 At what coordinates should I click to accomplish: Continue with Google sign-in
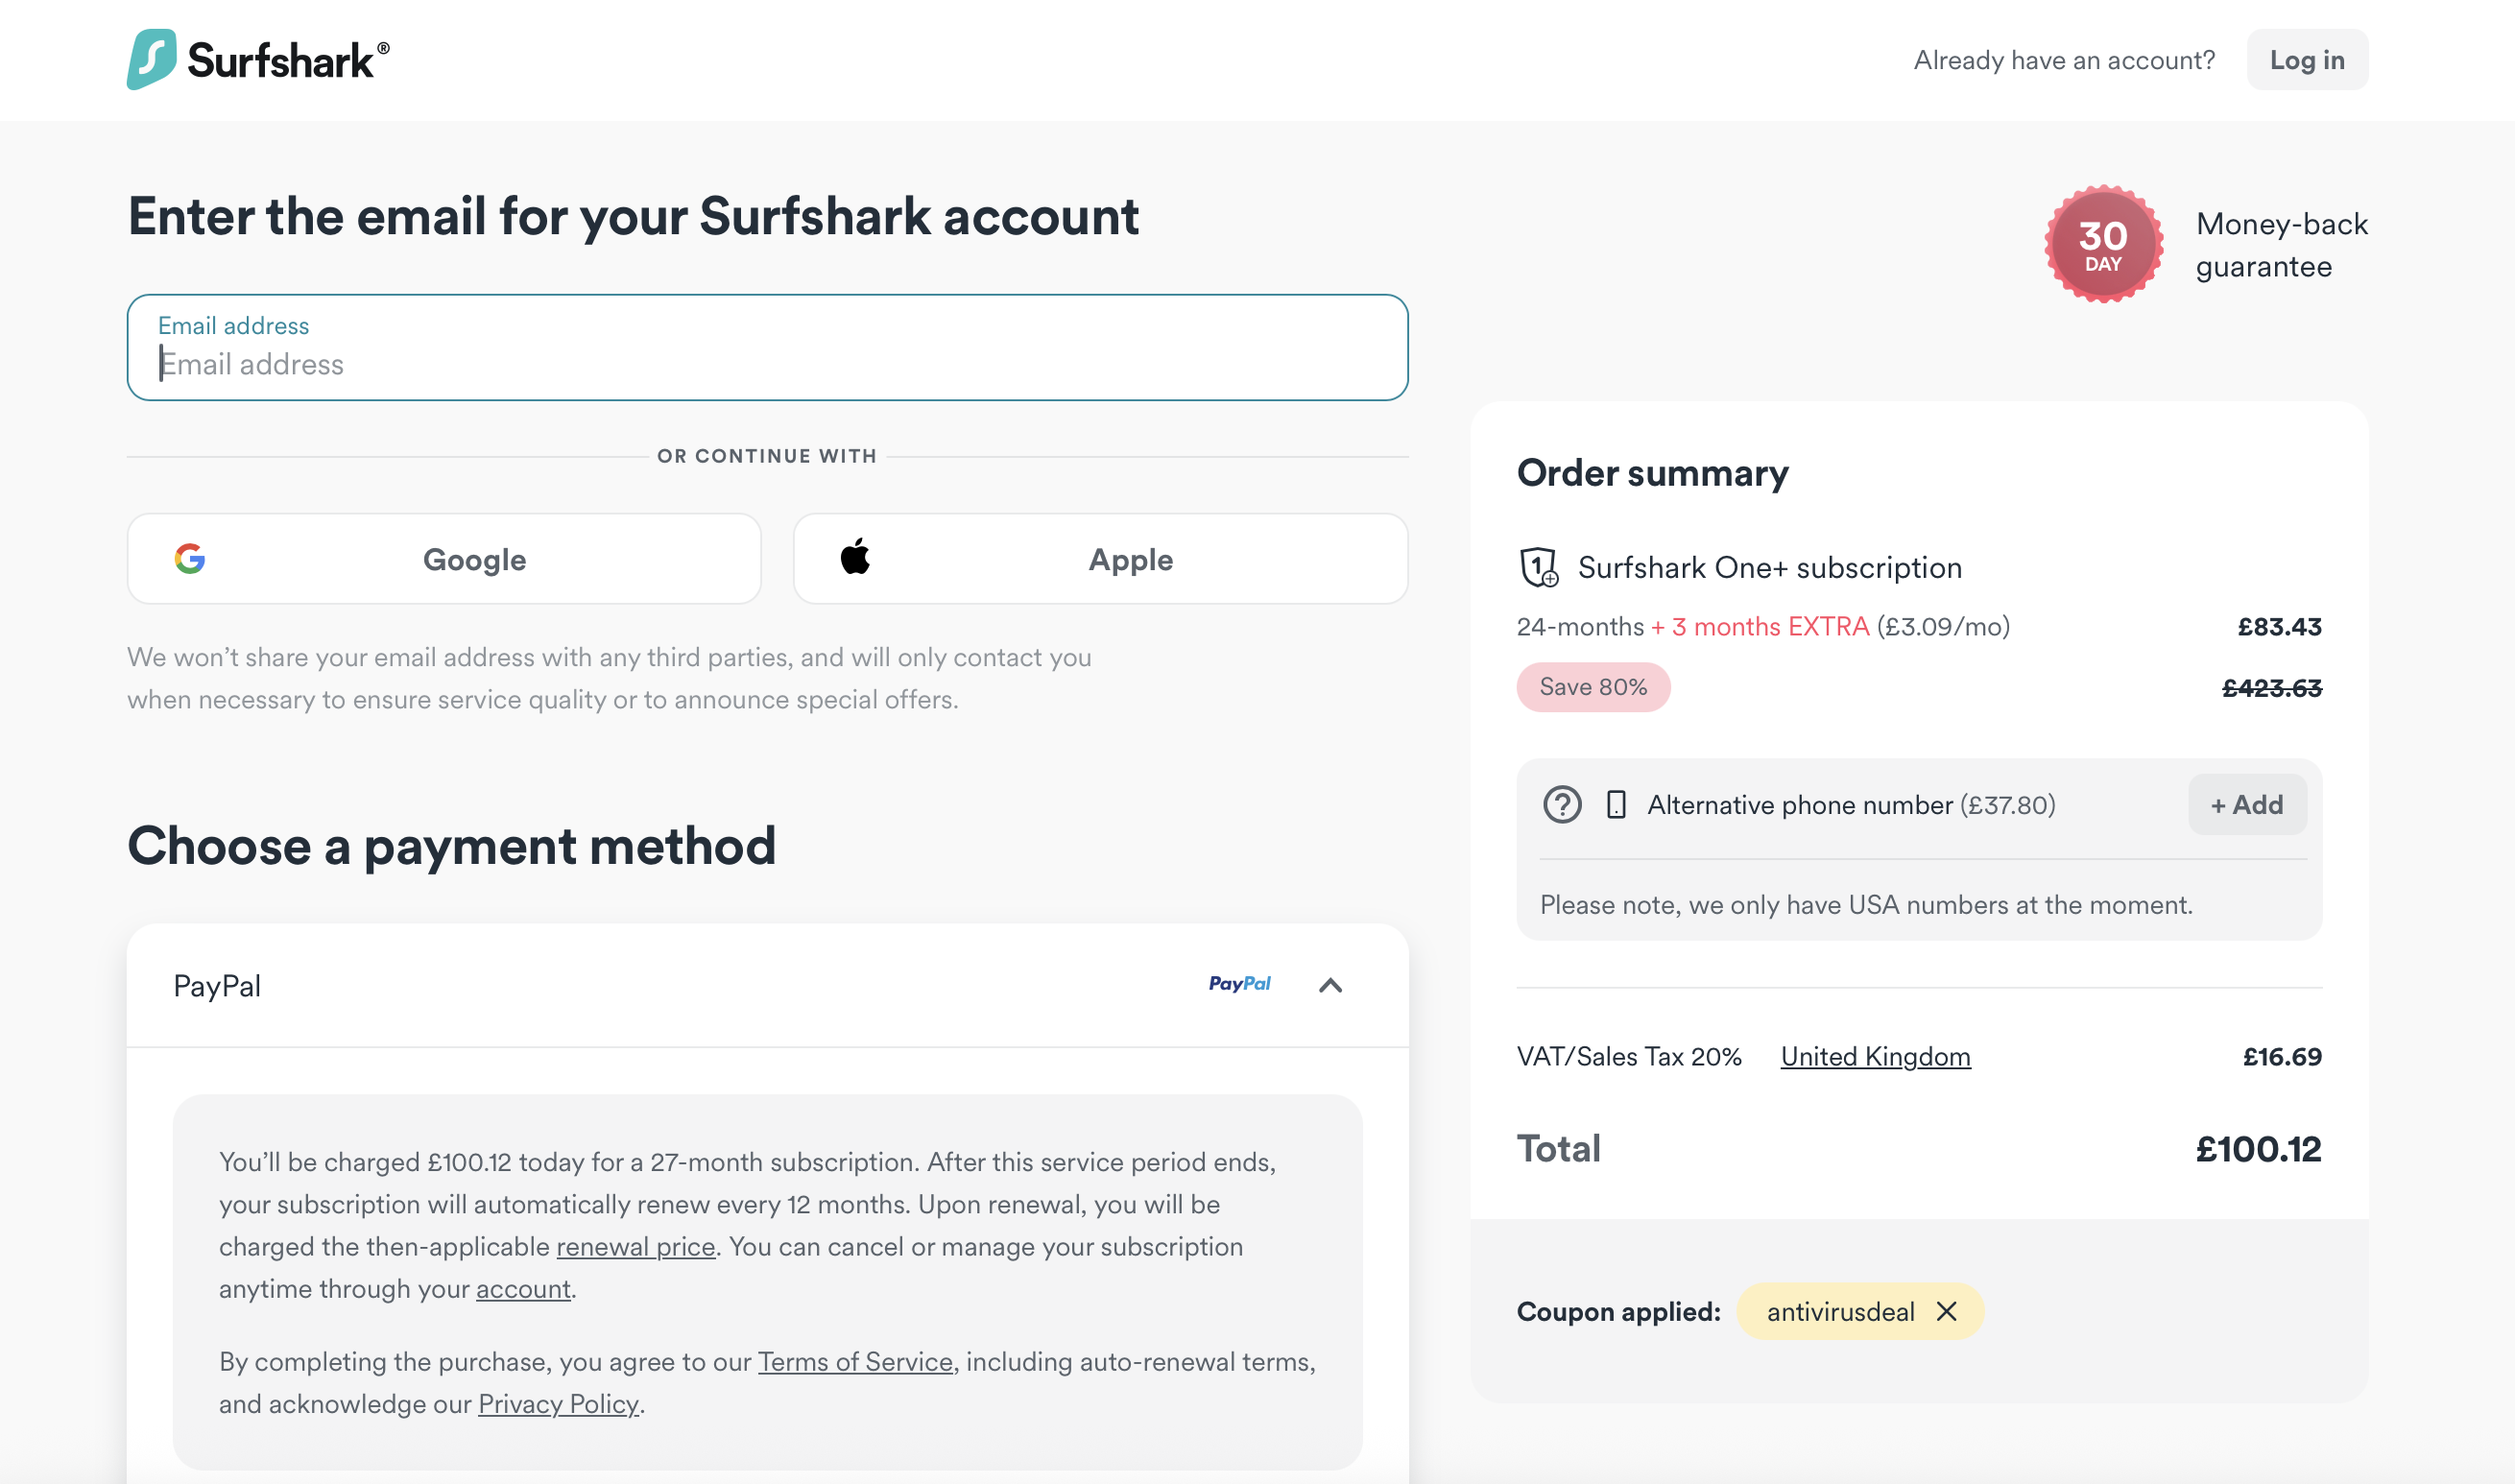[x=444, y=559]
